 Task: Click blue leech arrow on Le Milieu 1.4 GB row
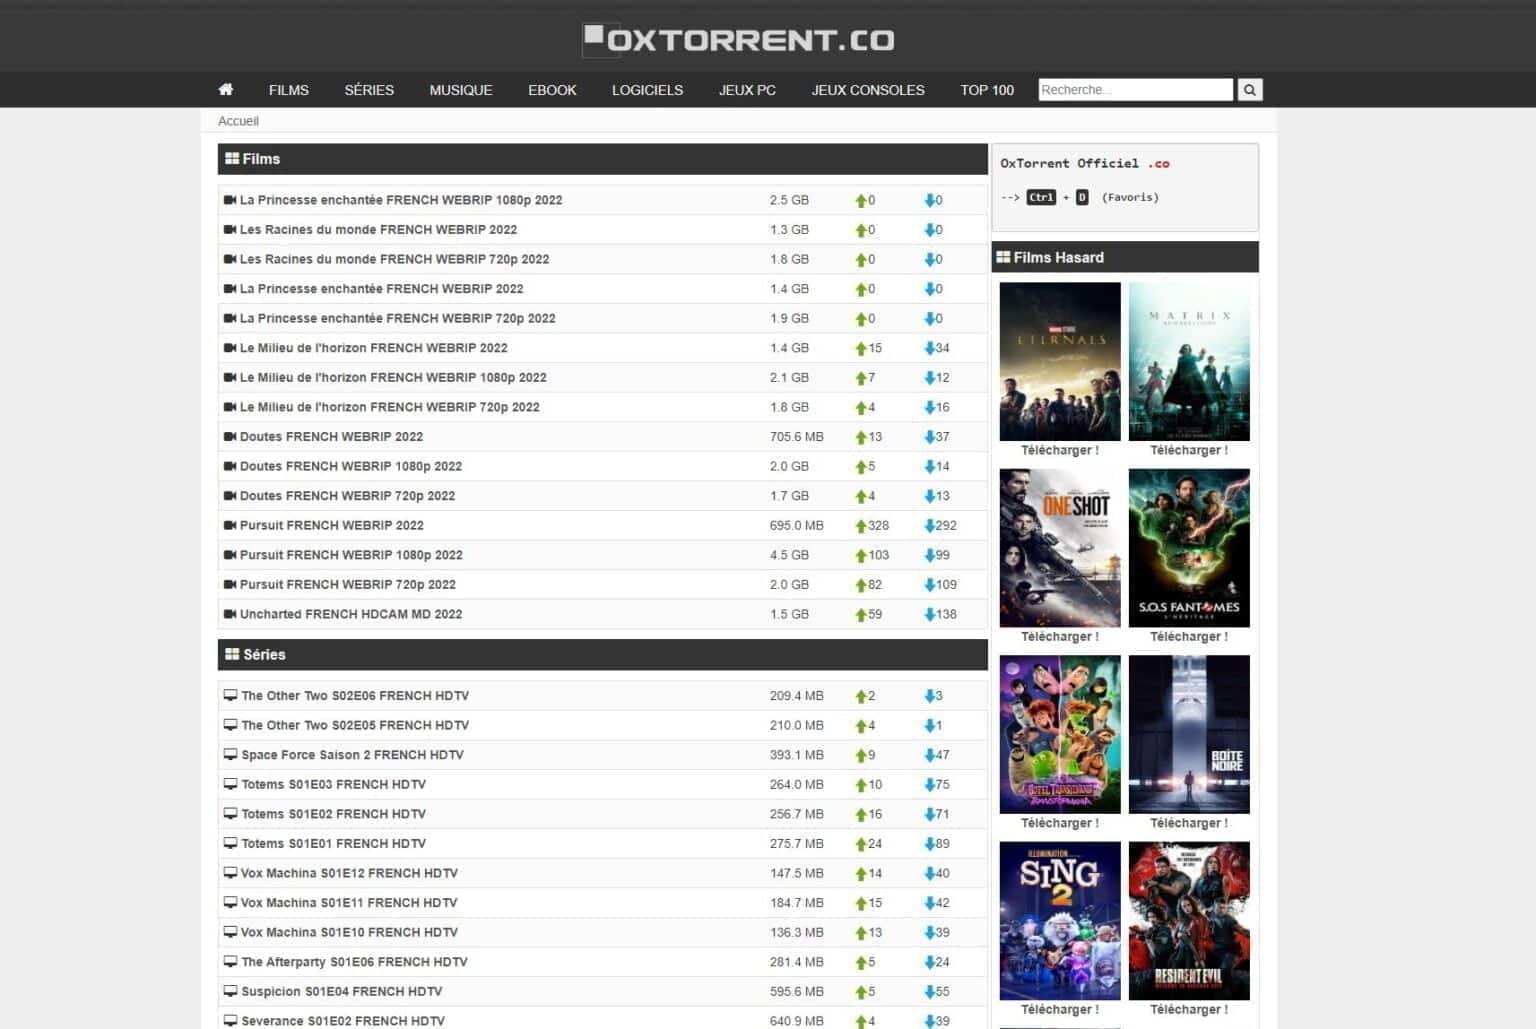[x=930, y=348]
